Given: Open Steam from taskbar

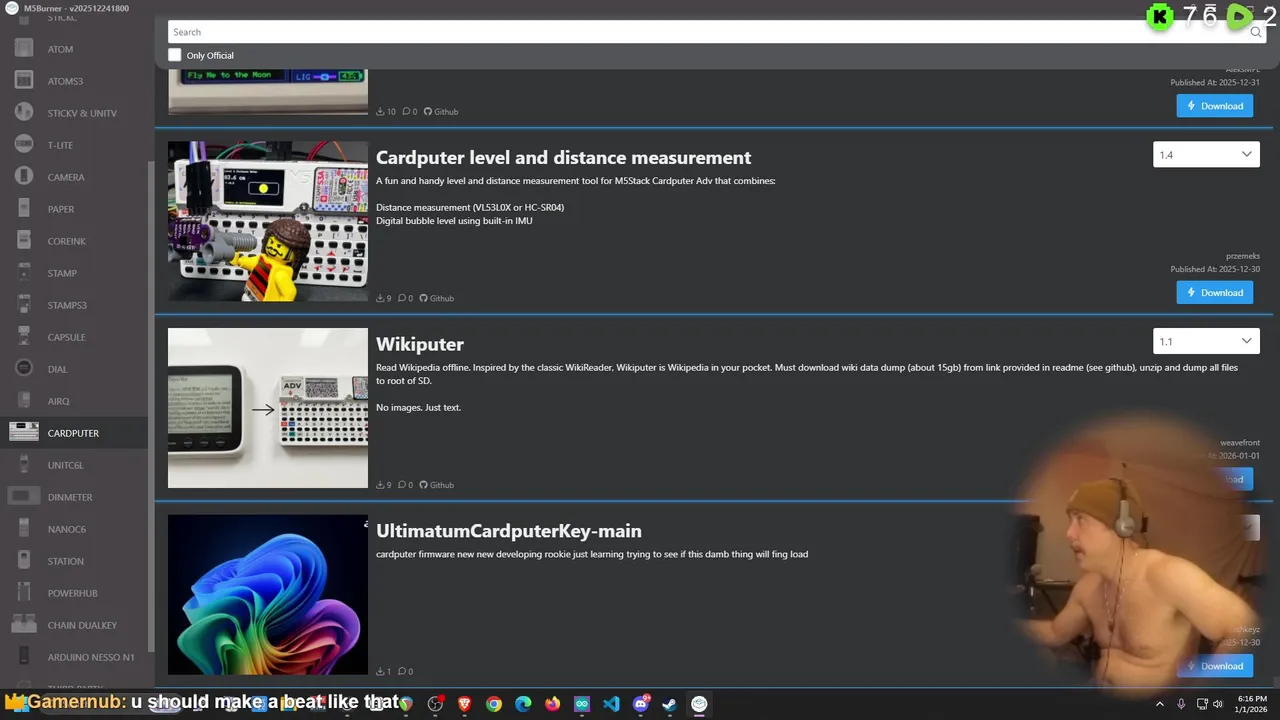Looking at the screenshot, I should (669, 704).
